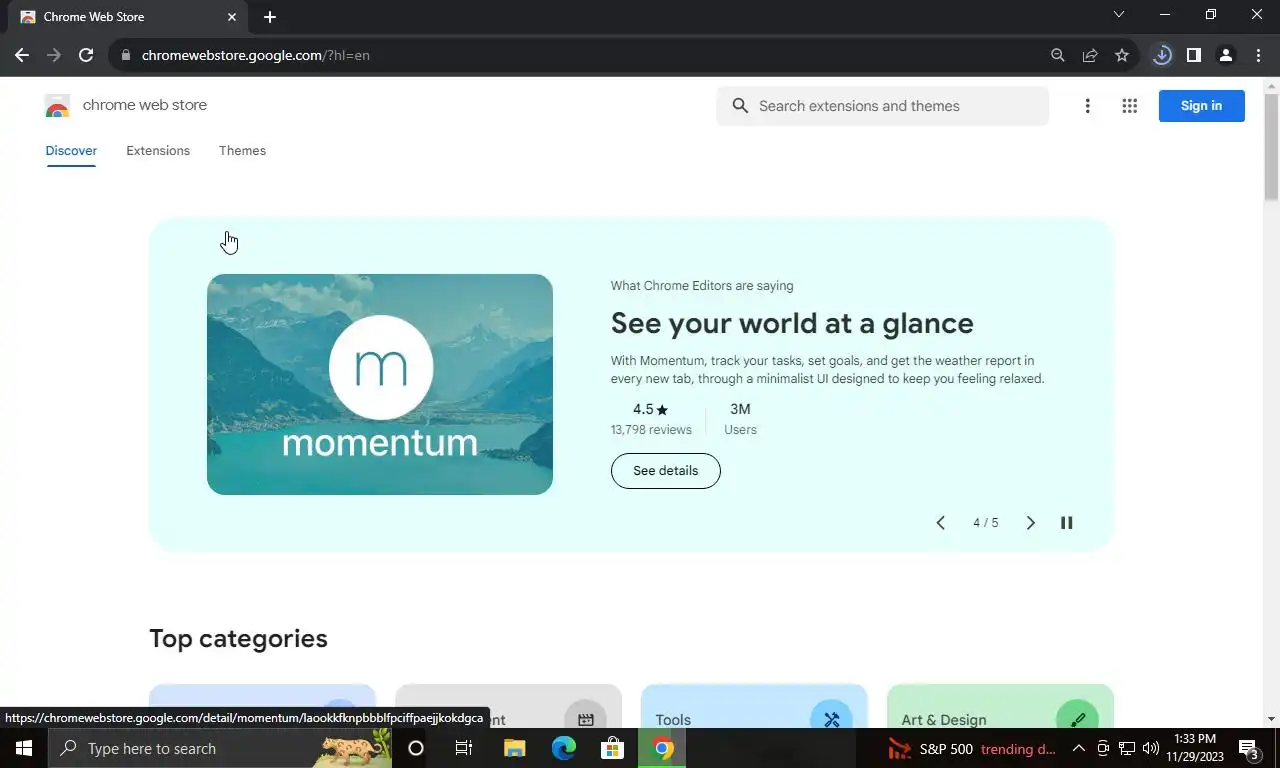Close the Chrome Web Store tab
1280x768 pixels.
[232, 17]
